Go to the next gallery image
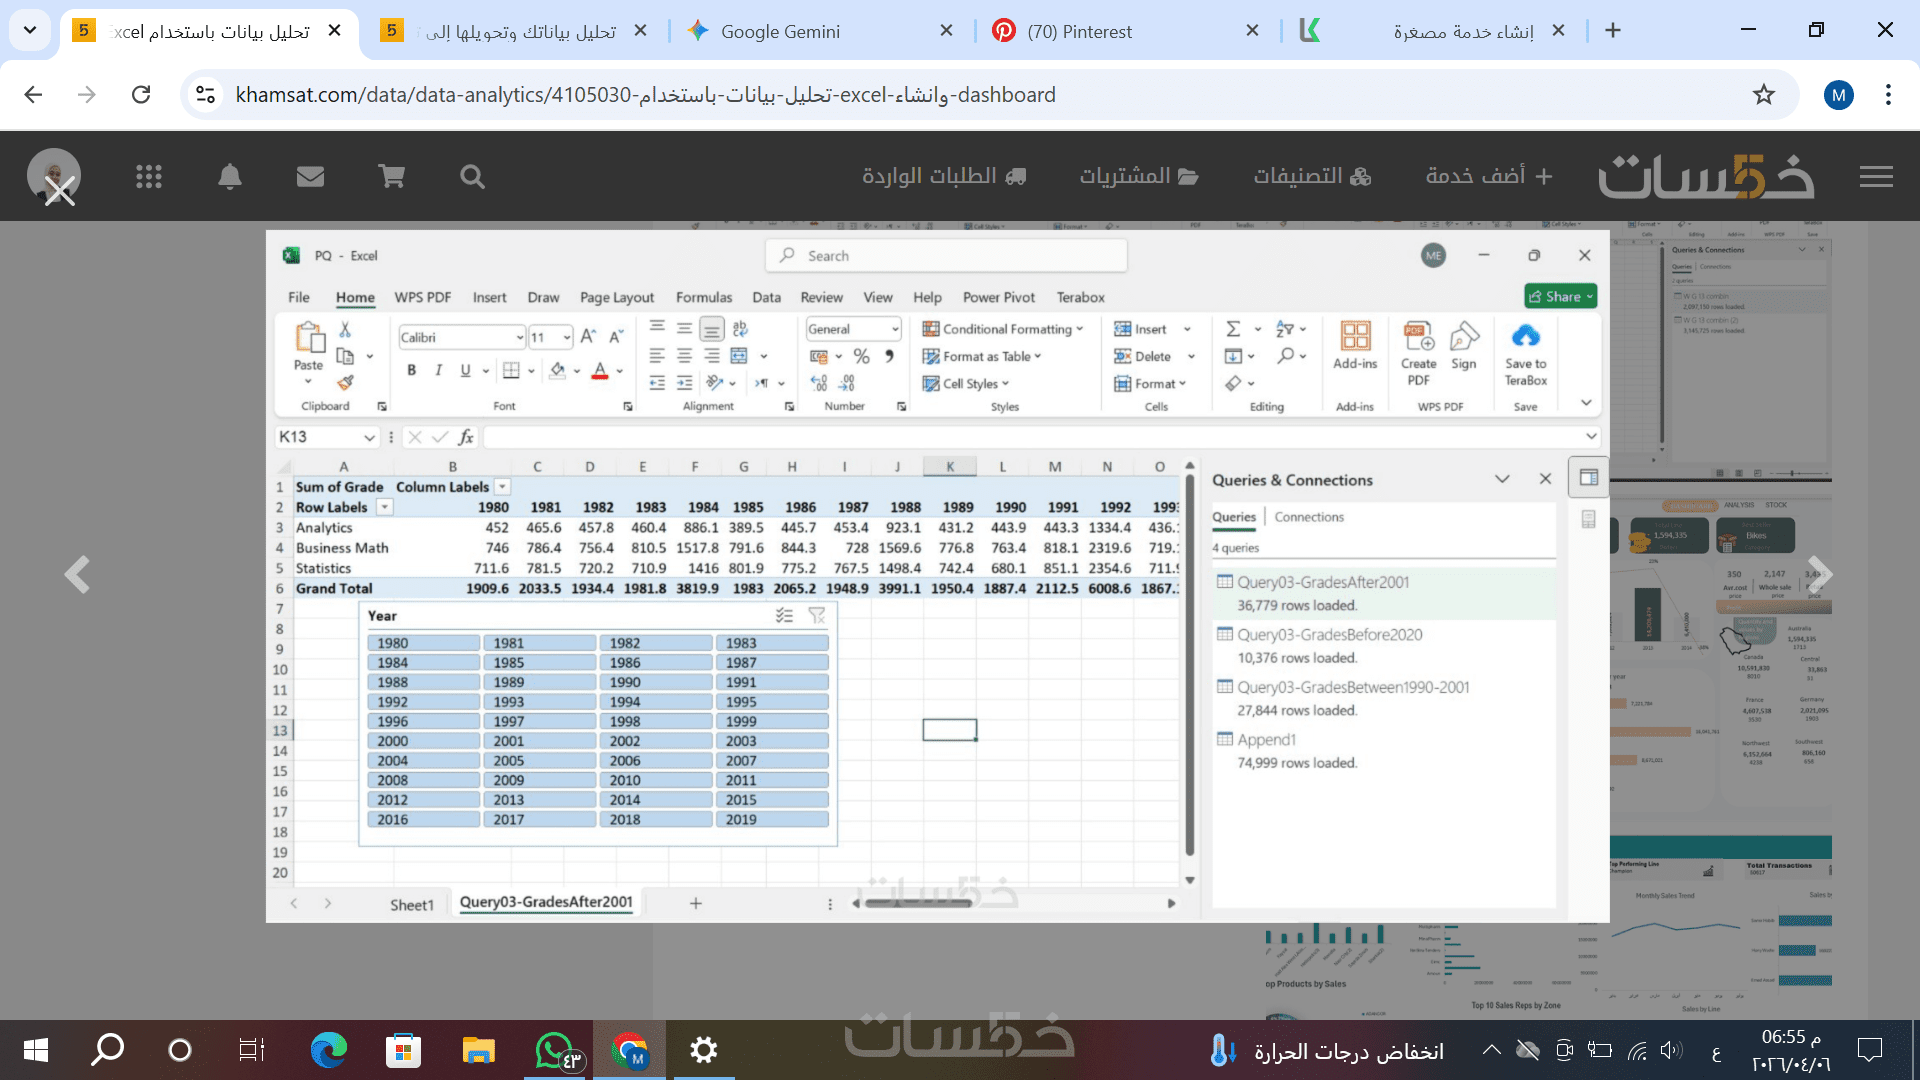 click(x=1819, y=575)
